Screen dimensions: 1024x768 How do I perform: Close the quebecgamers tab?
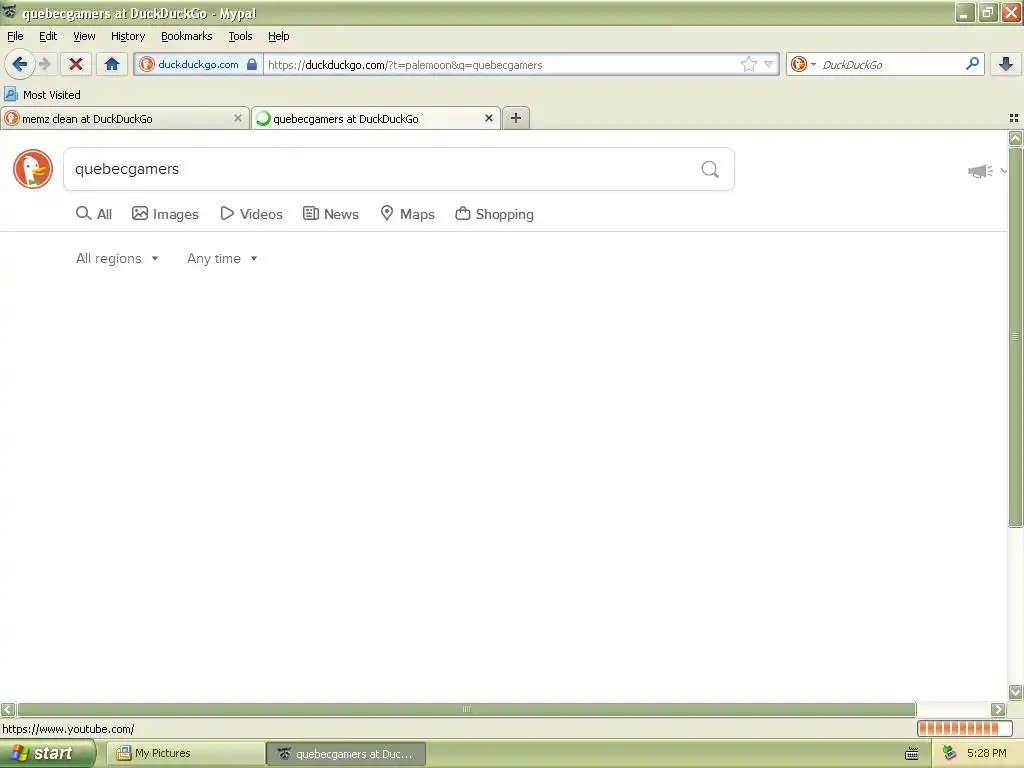[x=488, y=118]
